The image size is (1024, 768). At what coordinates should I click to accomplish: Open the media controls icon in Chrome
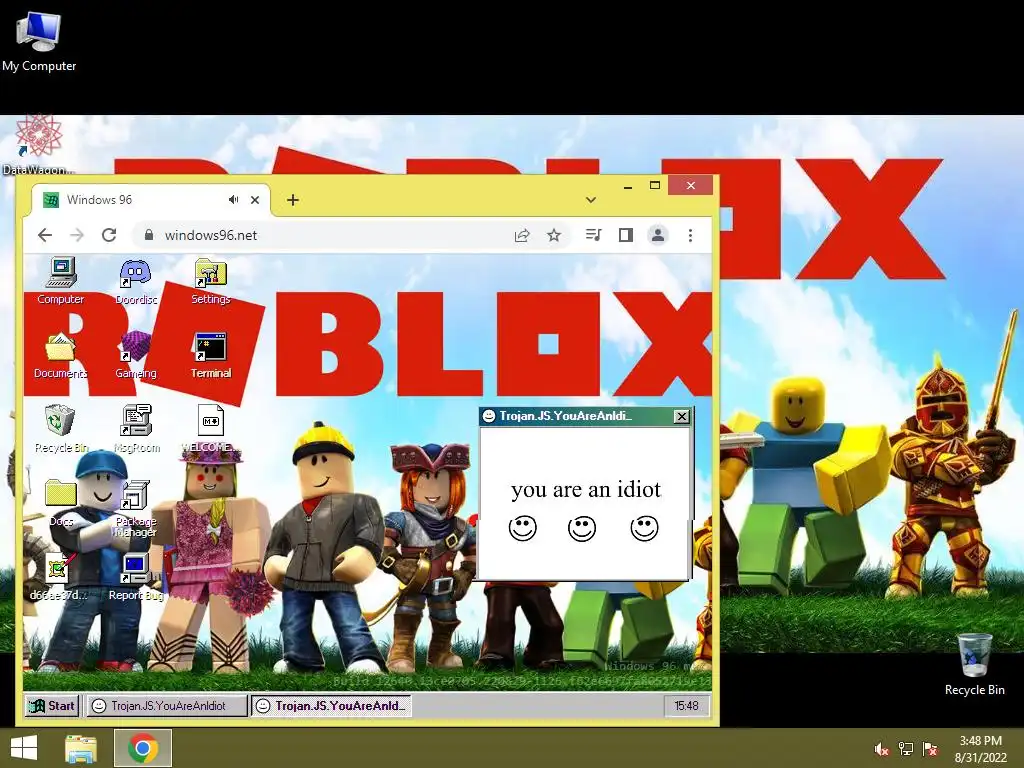(x=594, y=234)
